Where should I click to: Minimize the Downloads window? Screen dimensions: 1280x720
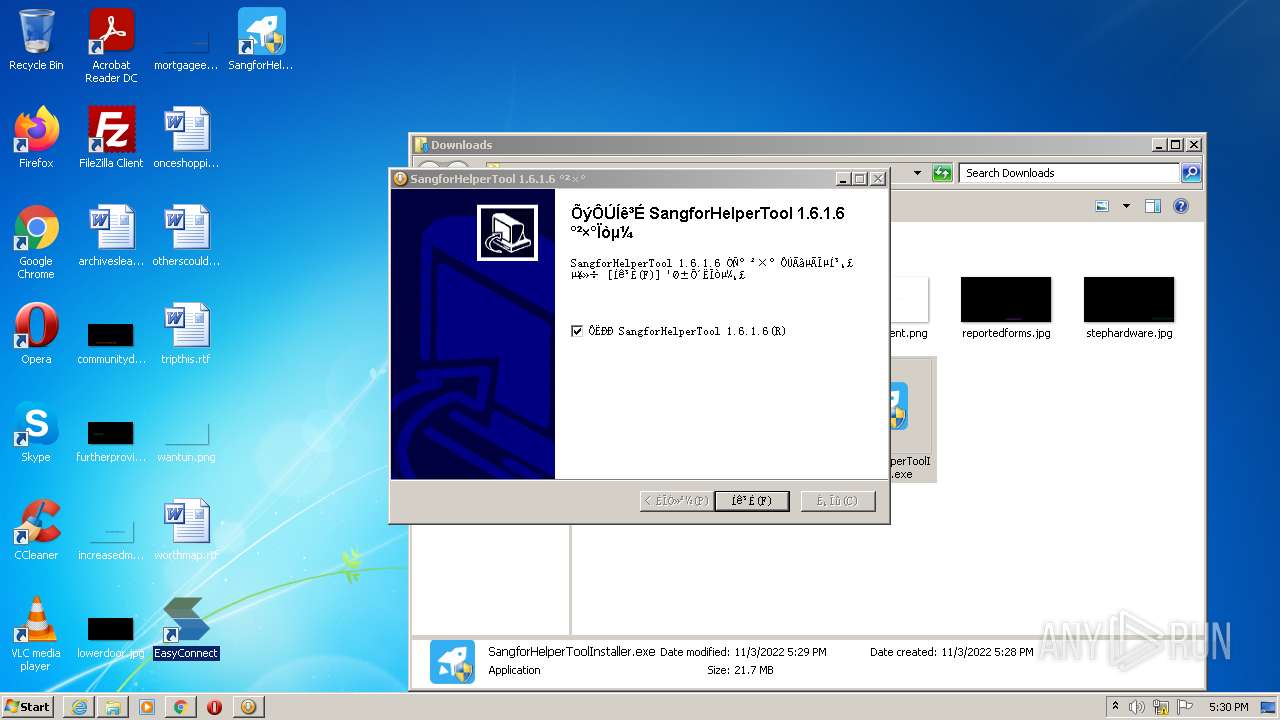tap(1159, 145)
